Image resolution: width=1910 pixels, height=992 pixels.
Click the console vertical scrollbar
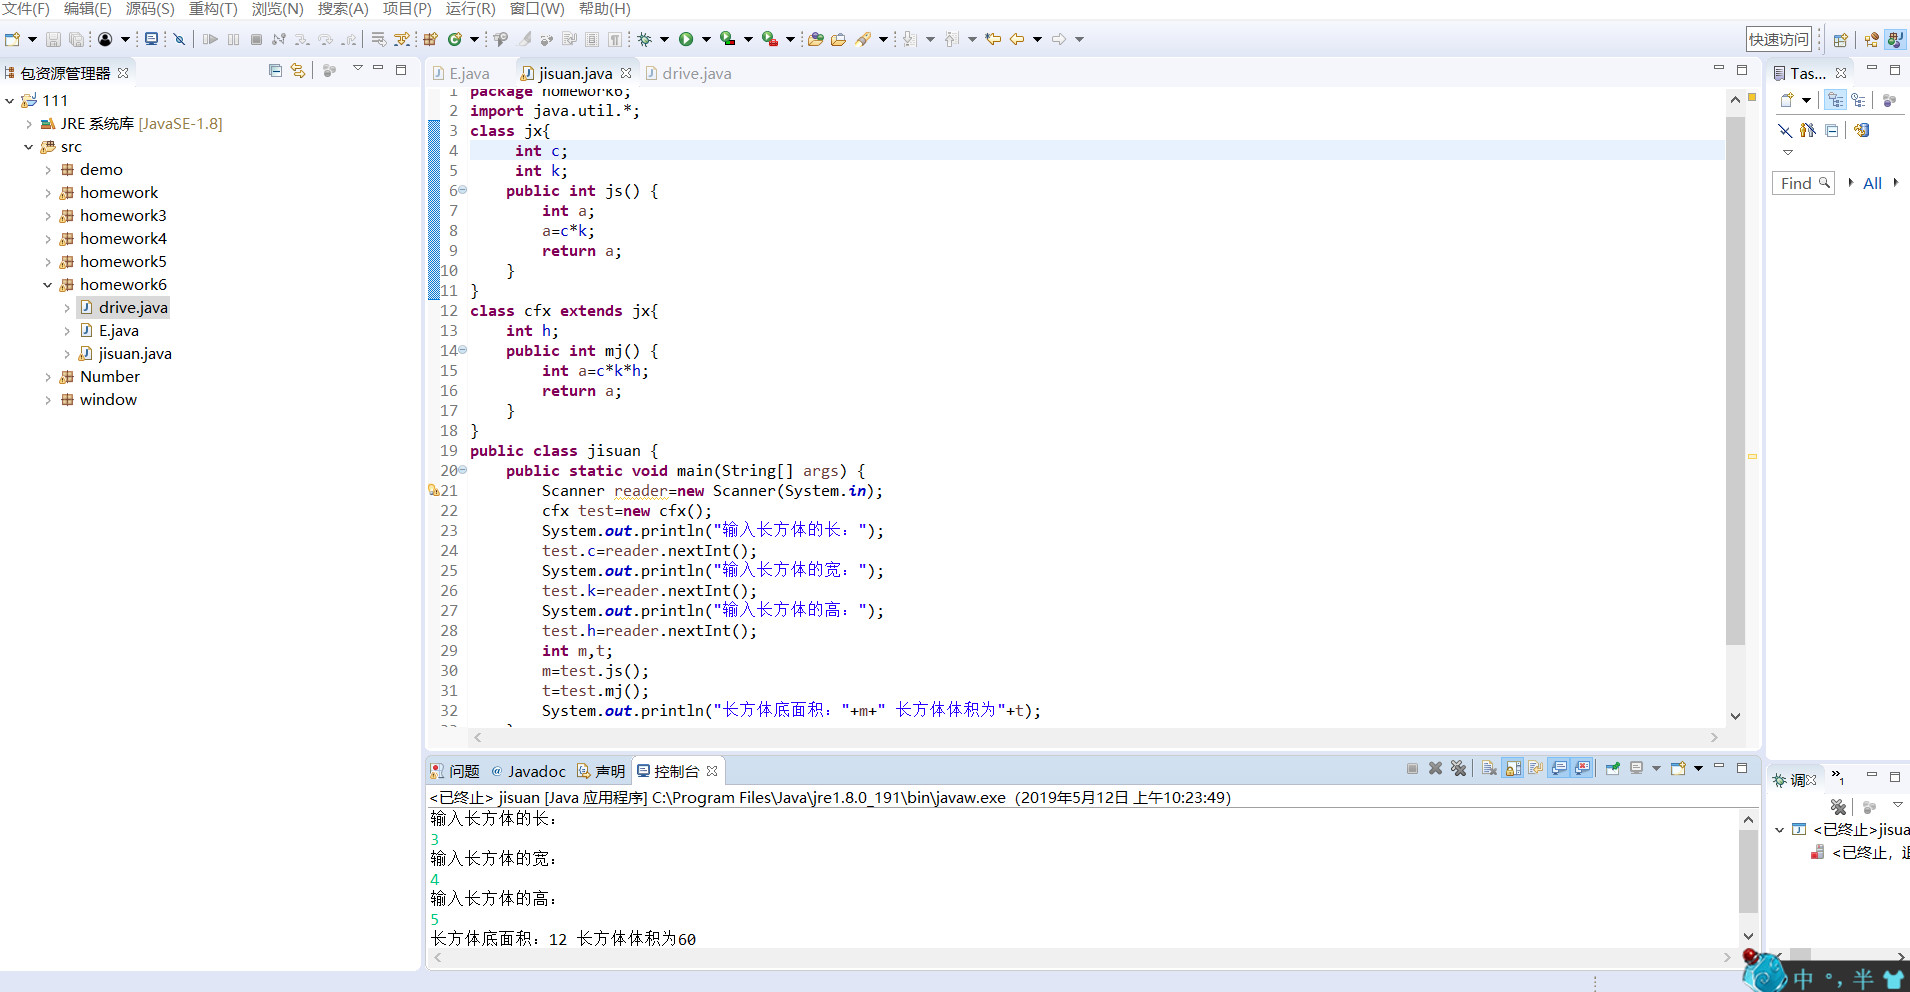point(1748,870)
